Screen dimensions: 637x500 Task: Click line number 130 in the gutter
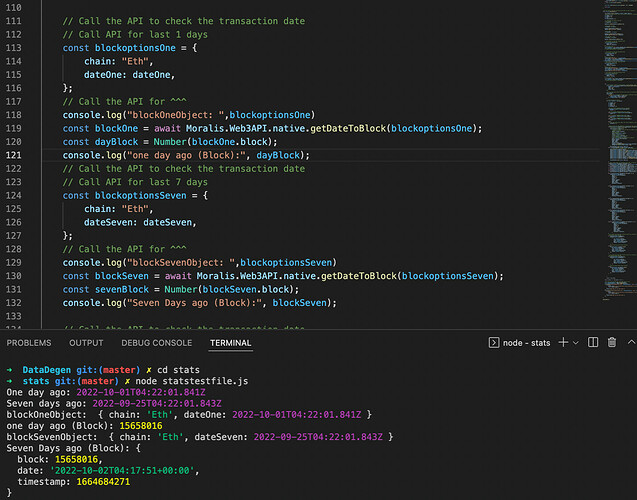pos(13,276)
